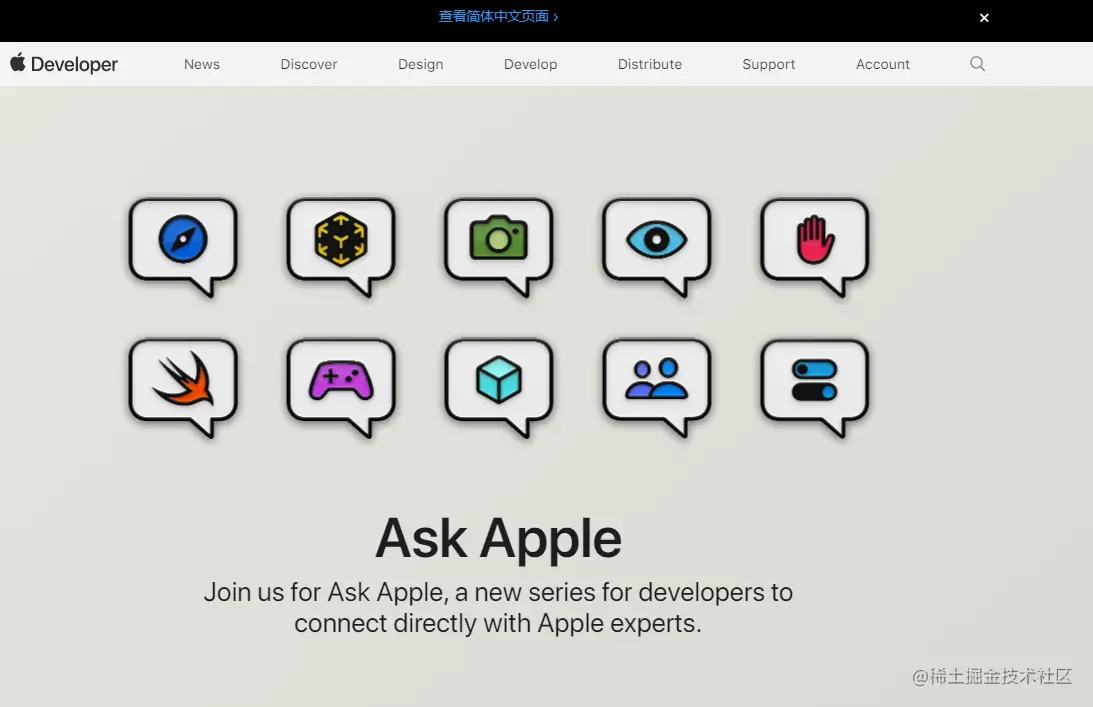Click the yellow ARKit cube speech bubble
The width and height of the screenshot is (1093, 707).
(x=341, y=246)
